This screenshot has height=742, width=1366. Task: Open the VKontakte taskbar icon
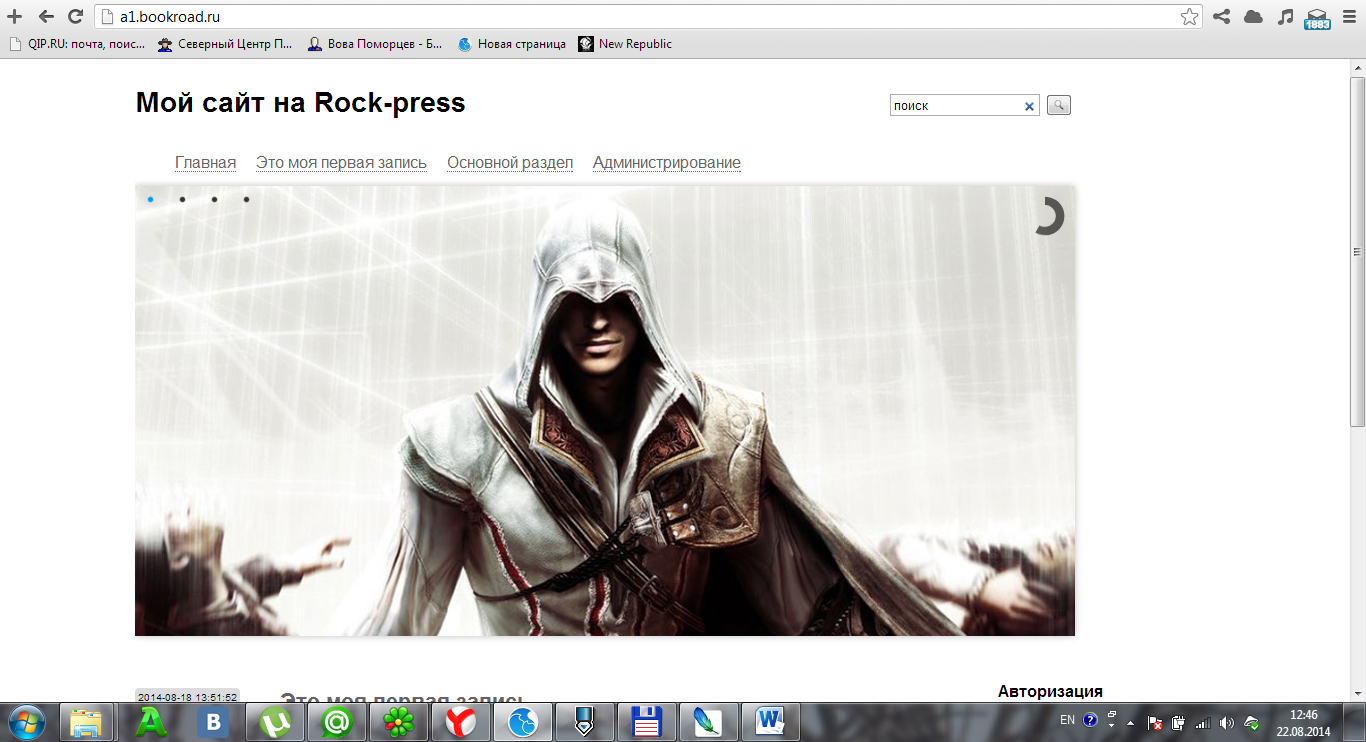pos(211,722)
